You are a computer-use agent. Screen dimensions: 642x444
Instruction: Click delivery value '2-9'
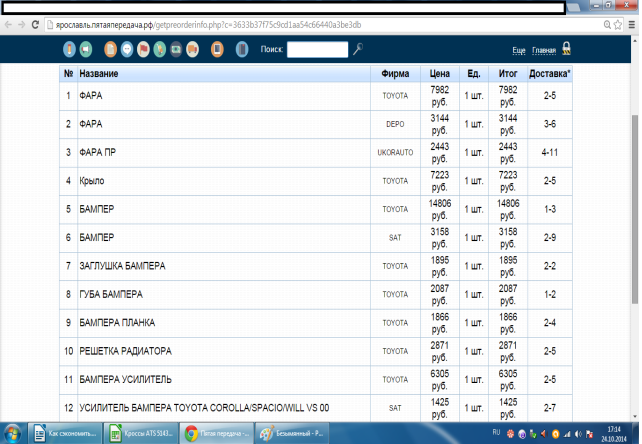[x=549, y=238]
